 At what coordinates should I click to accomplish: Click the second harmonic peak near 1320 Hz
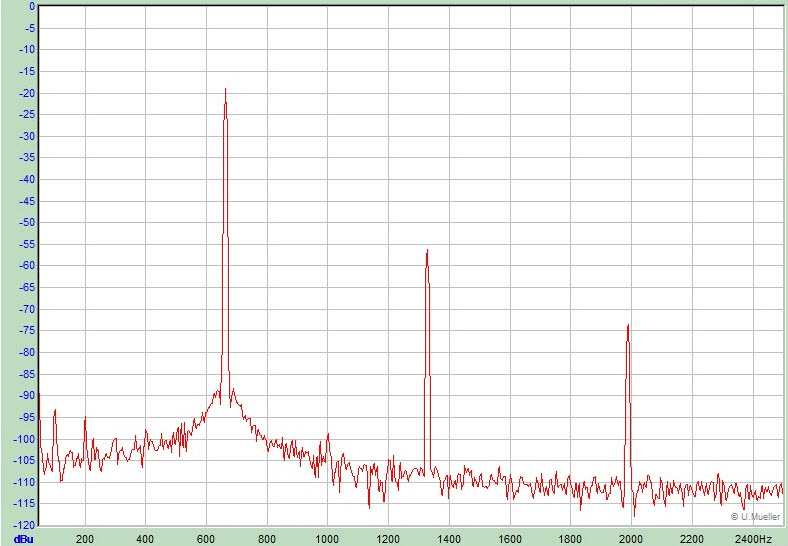tap(427, 252)
